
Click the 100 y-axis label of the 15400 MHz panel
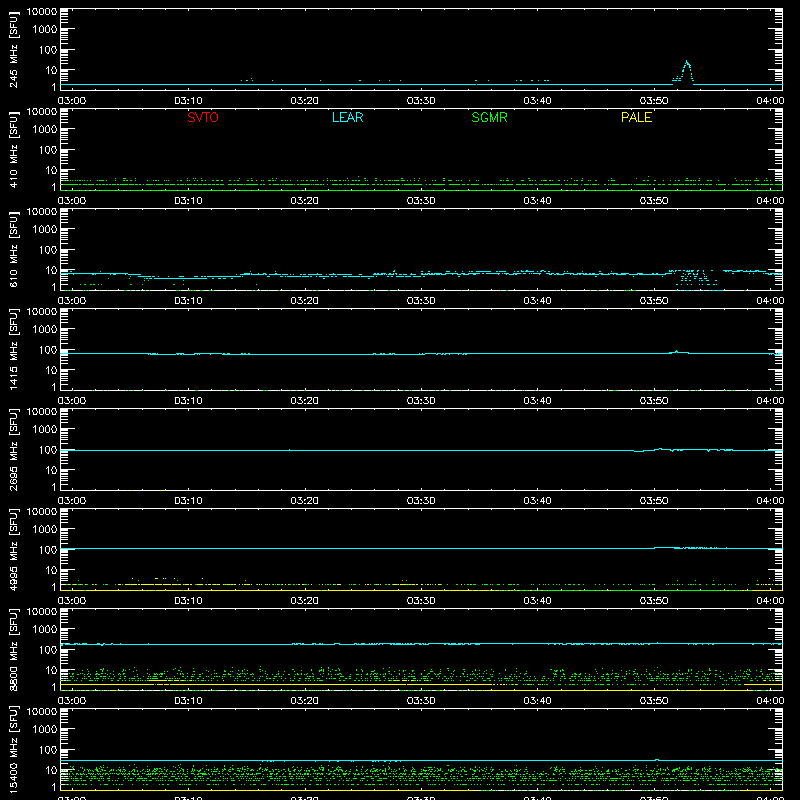(x=48, y=750)
